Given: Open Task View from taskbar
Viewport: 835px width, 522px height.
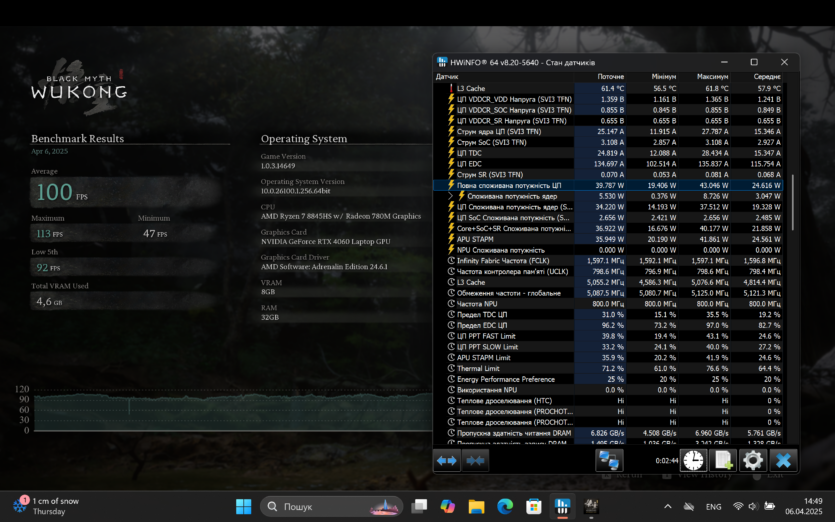Looking at the screenshot, I should (x=419, y=506).
